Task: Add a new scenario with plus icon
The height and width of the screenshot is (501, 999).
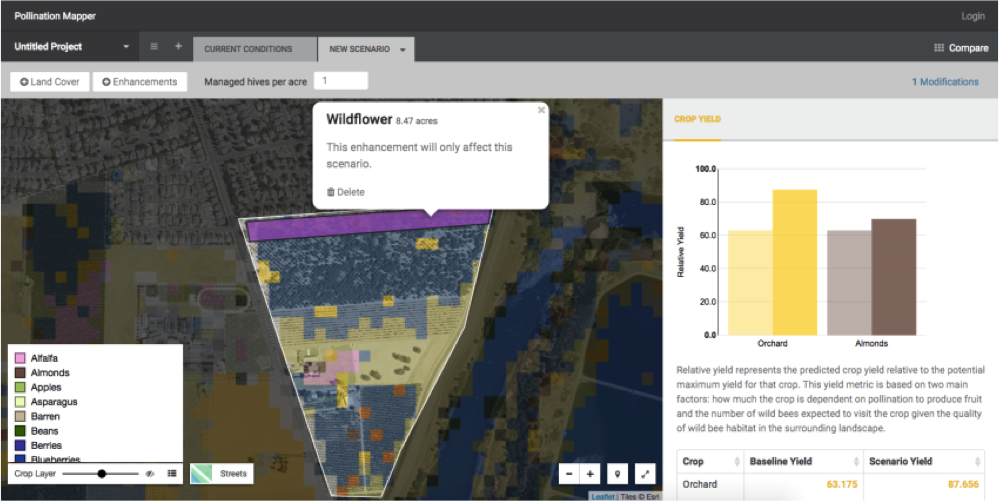Action: coord(178,47)
